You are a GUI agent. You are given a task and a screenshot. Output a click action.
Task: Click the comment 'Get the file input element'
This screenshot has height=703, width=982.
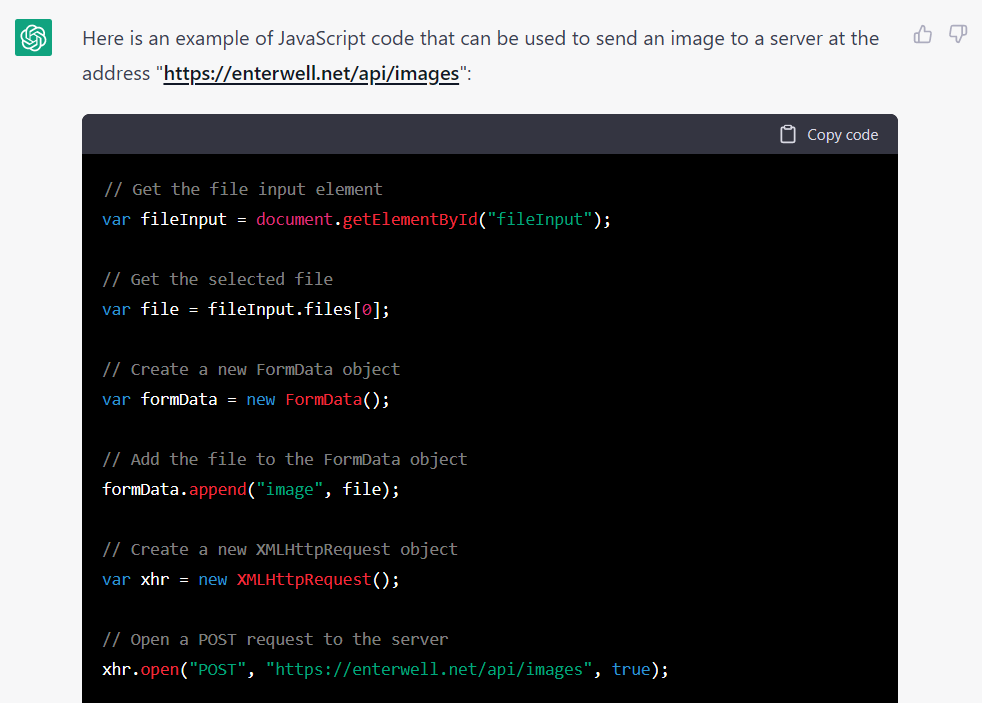click(256, 189)
